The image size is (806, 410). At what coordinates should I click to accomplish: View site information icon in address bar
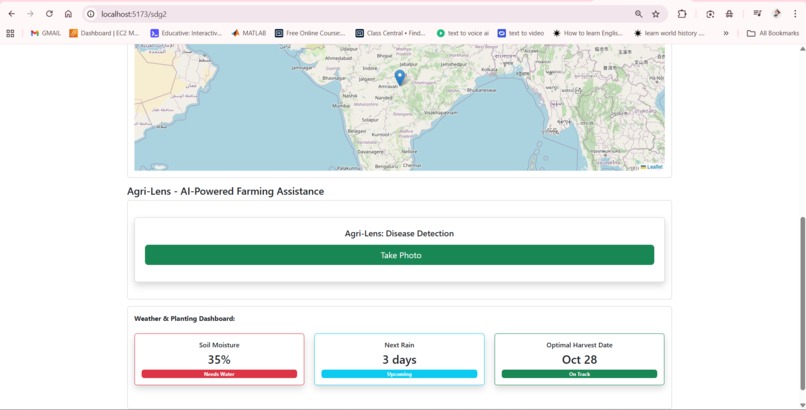pyautogui.click(x=91, y=14)
